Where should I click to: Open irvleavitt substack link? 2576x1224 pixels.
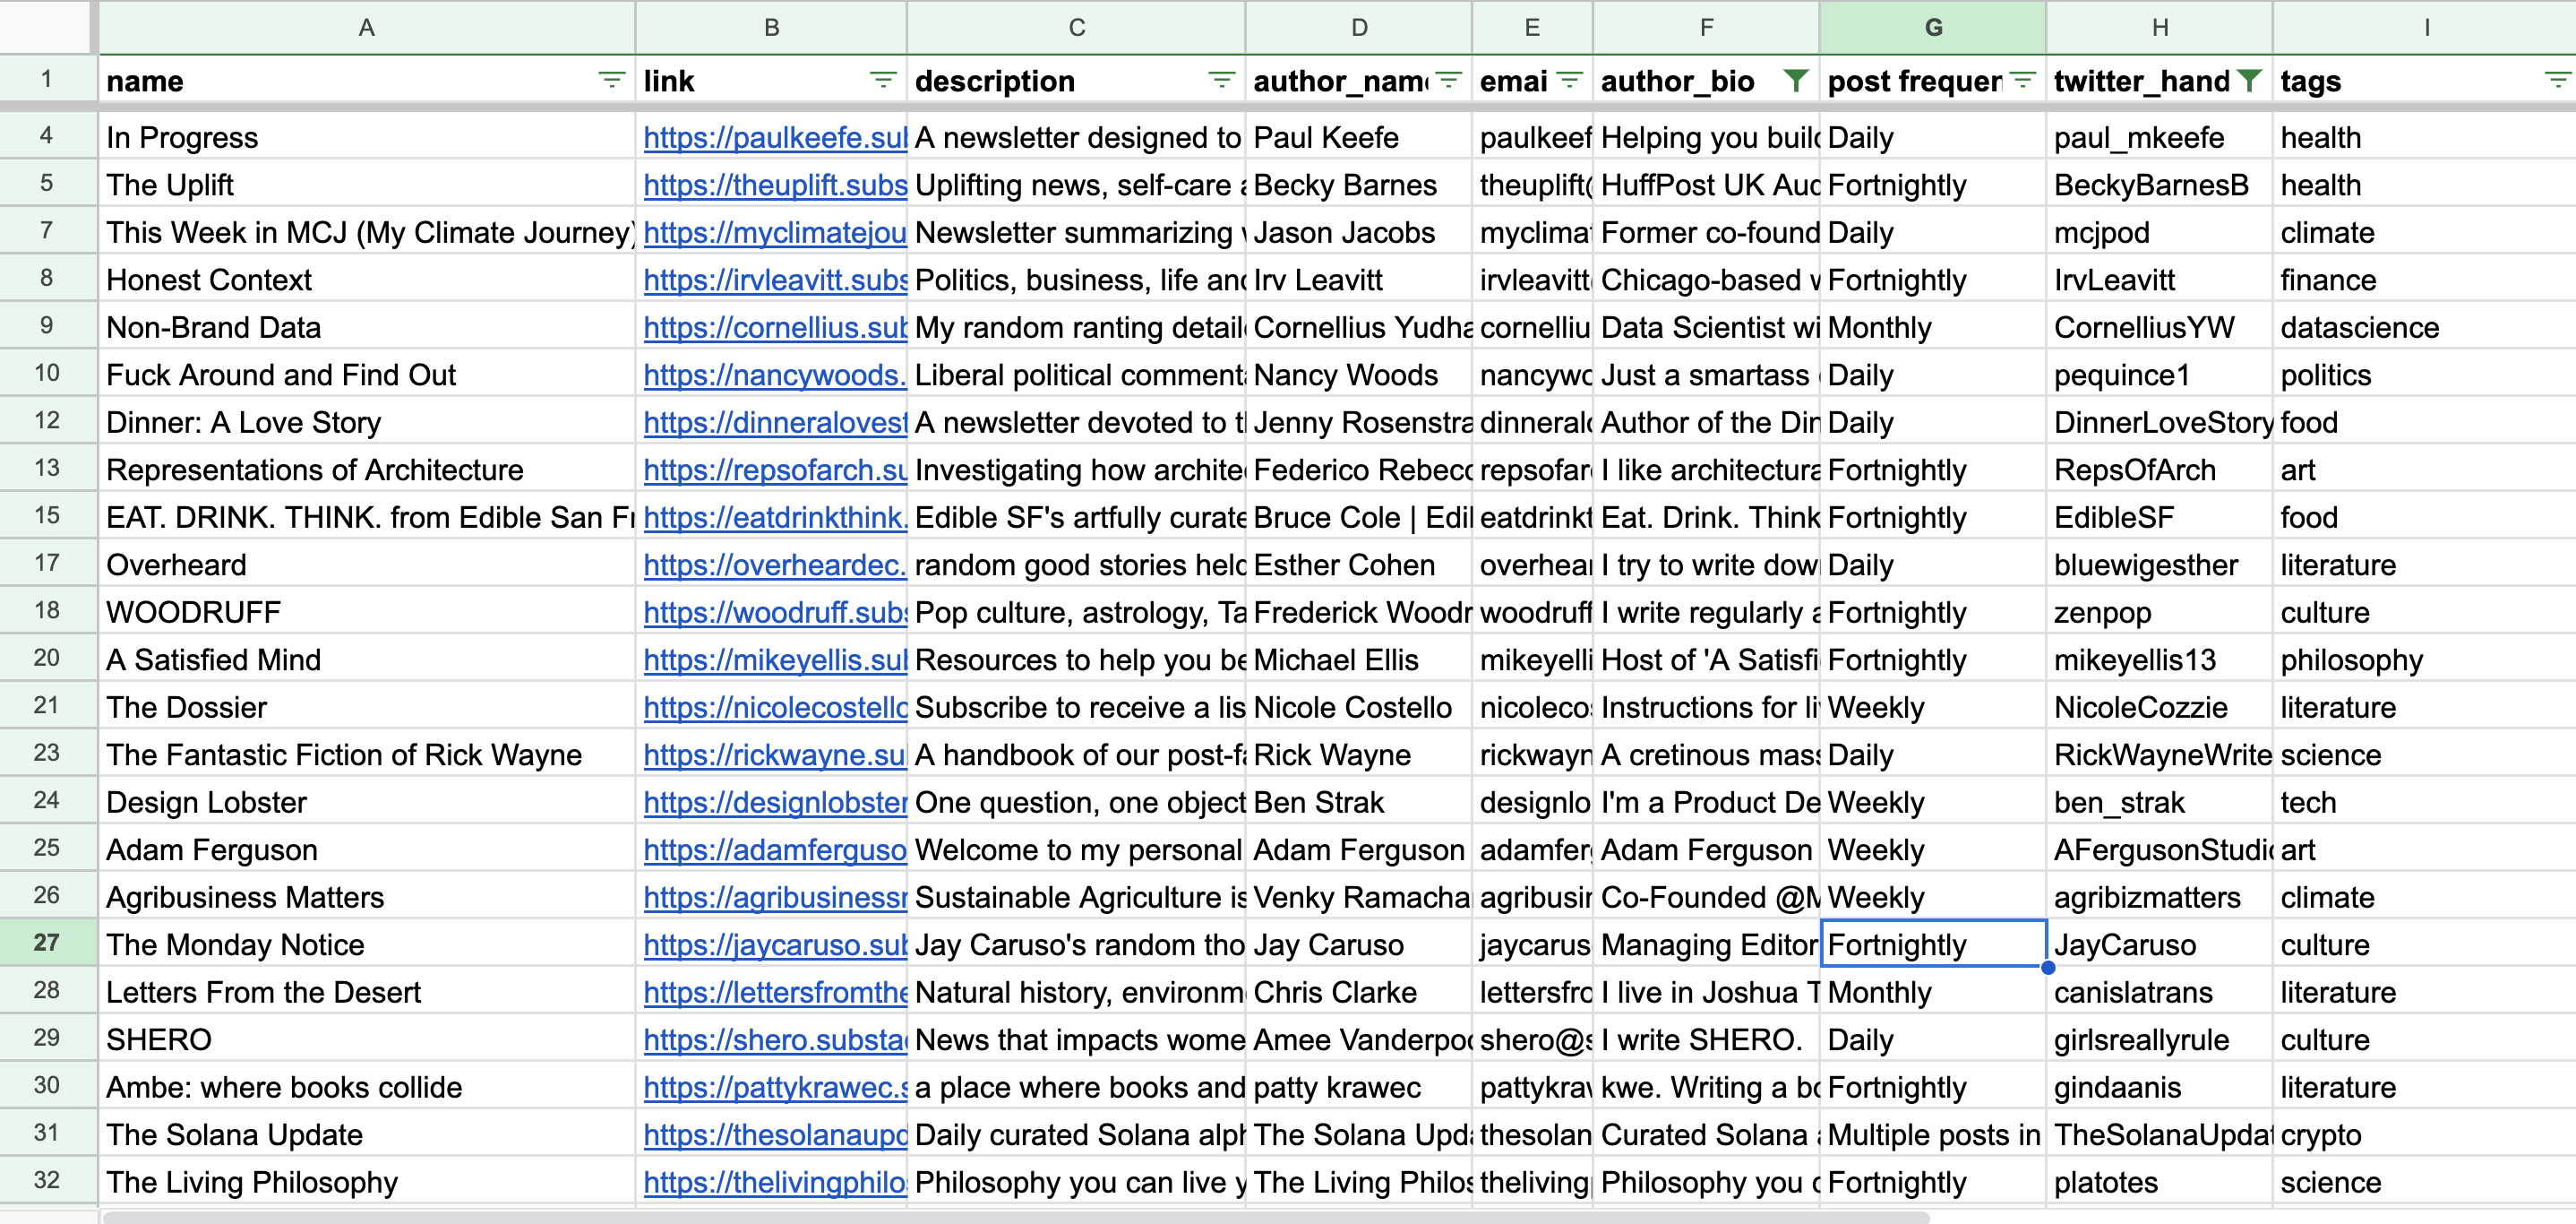point(774,280)
